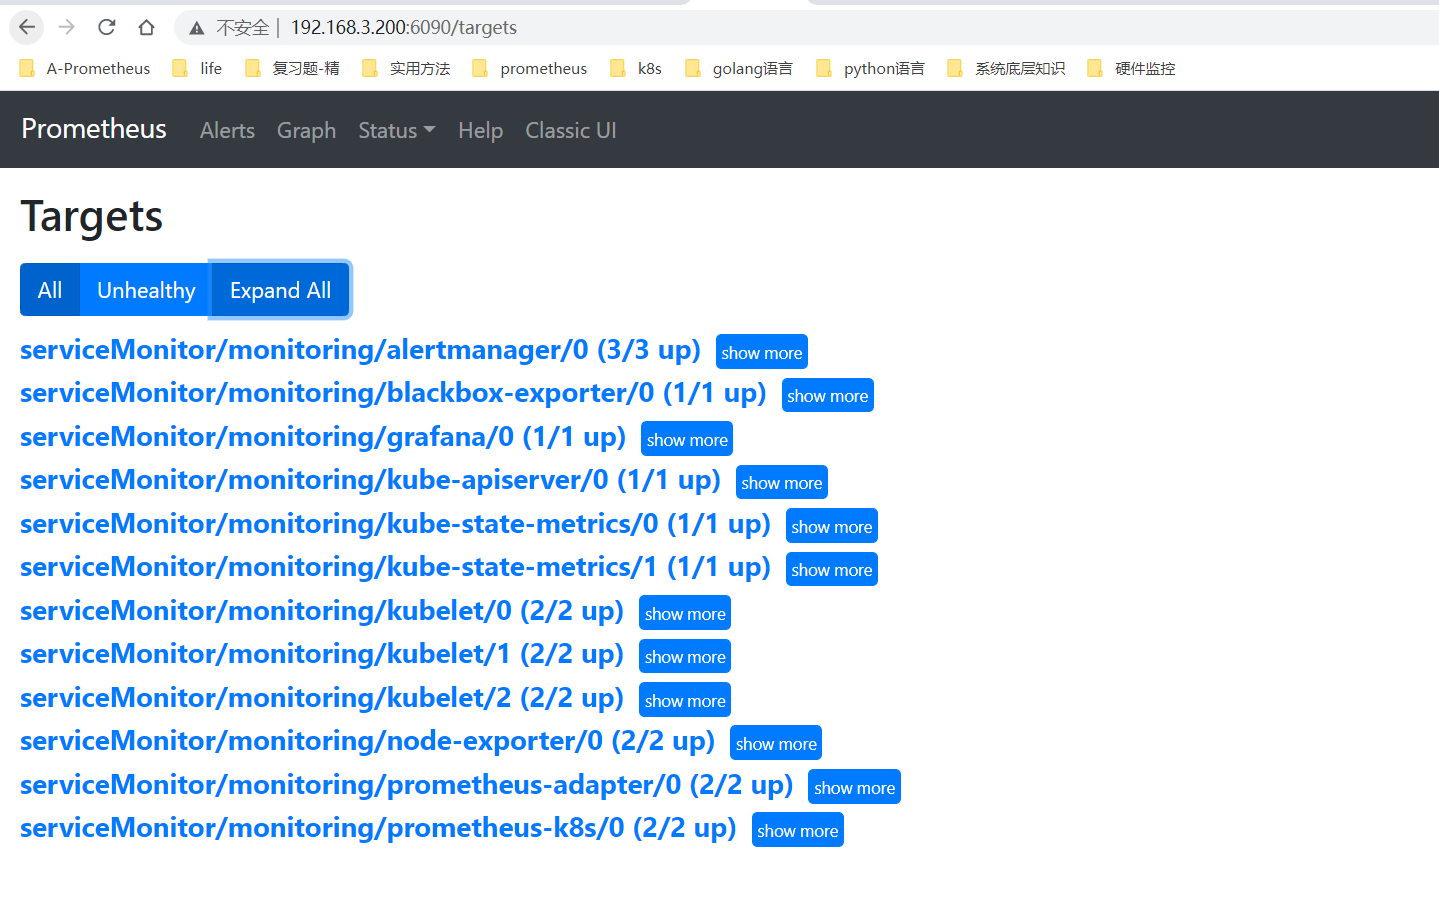Open the Help nav link
The height and width of the screenshot is (911, 1439).
pyautogui.click(x=480, y=130)
